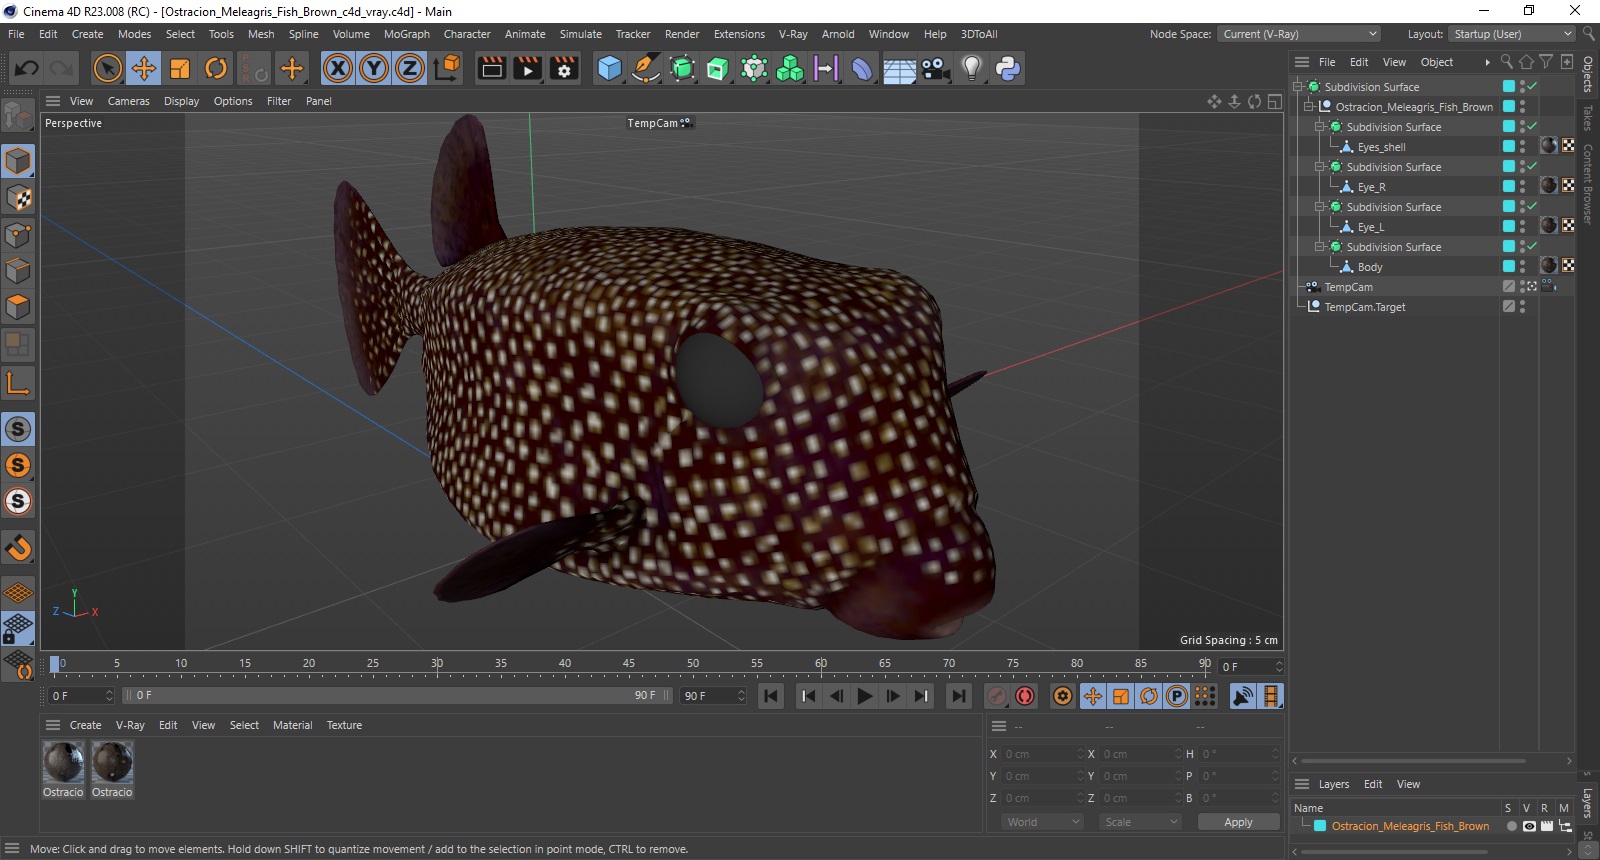Render to Picture Viewer
Image resolution: width=1600 pixels, height=860 pixels.
pos(528,68)
